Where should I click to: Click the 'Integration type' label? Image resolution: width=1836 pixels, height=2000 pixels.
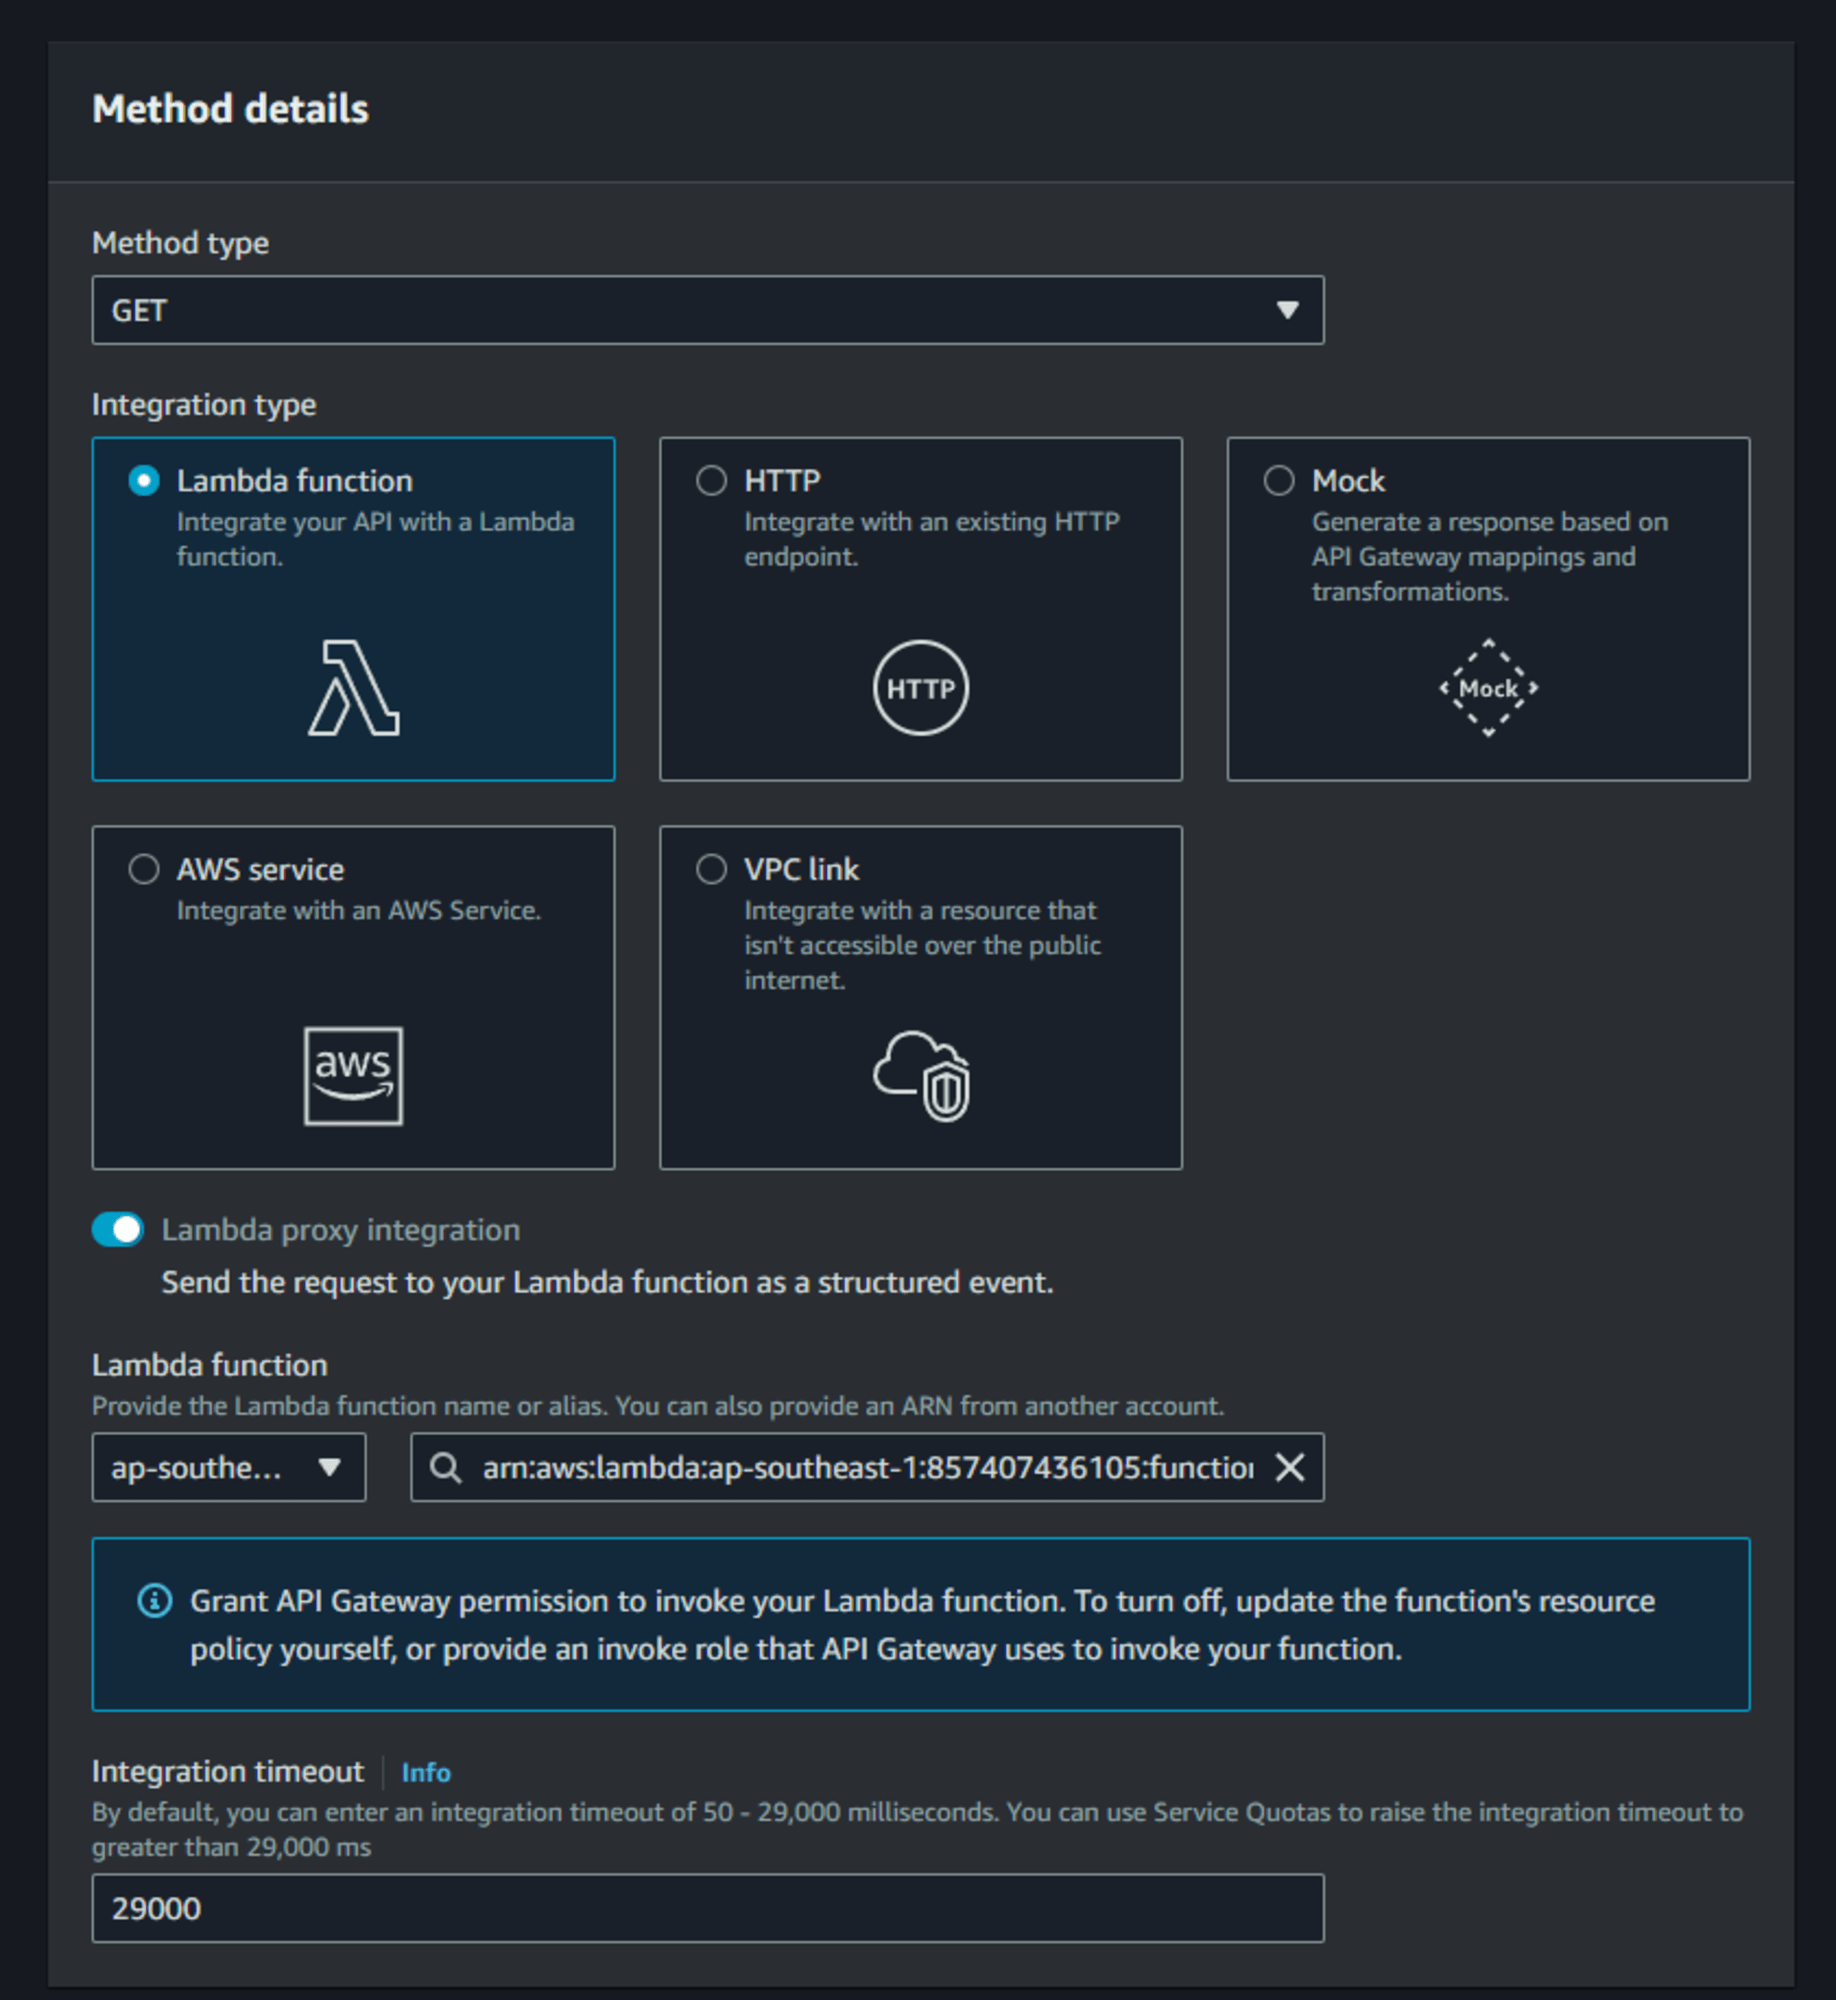click(x=204, y=405)
